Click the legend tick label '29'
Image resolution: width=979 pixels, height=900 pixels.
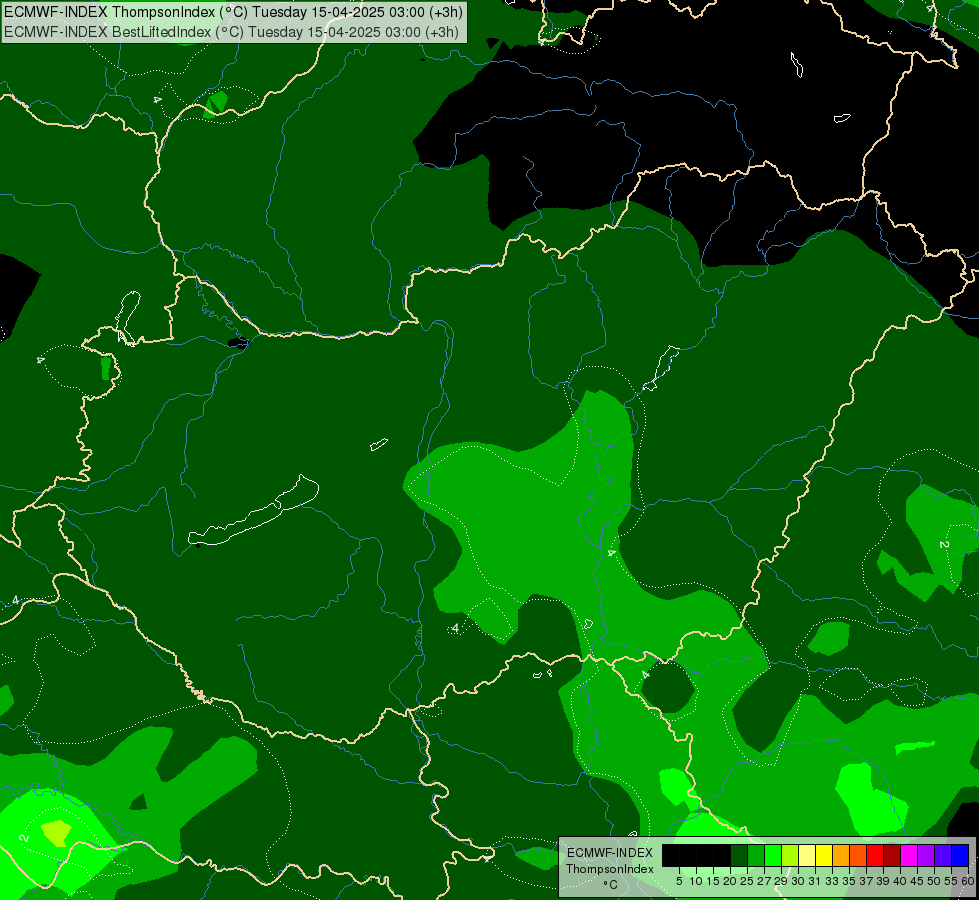pyautogui.click(x=781, y=881)
